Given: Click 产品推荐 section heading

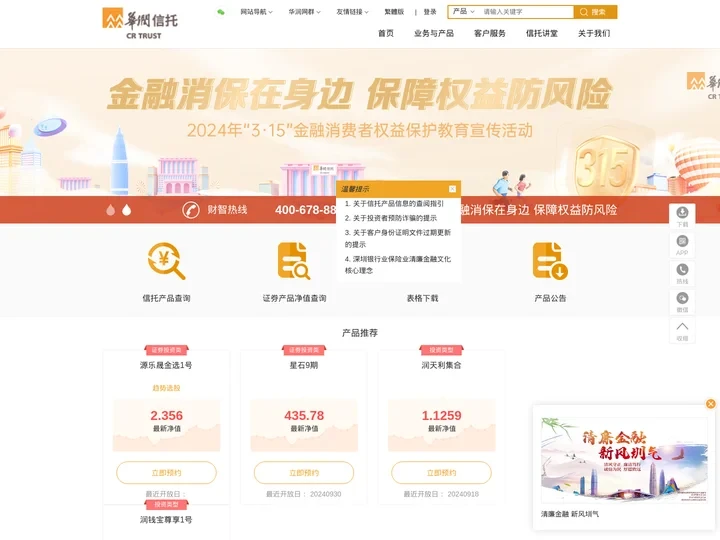Looking at the screenshot, I should click(360, 333).
